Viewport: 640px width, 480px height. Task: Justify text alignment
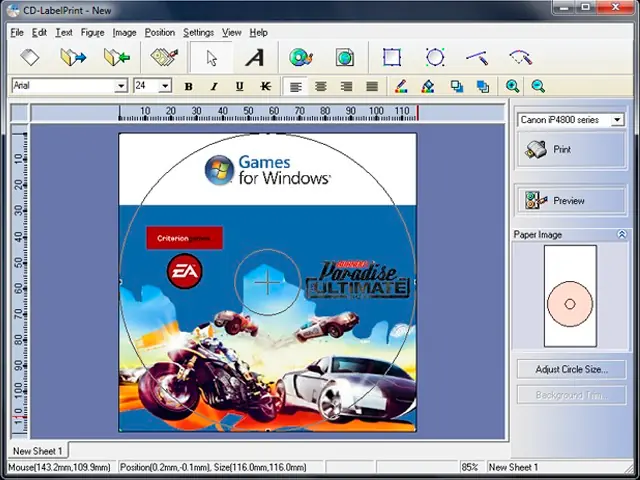[372, 86]
